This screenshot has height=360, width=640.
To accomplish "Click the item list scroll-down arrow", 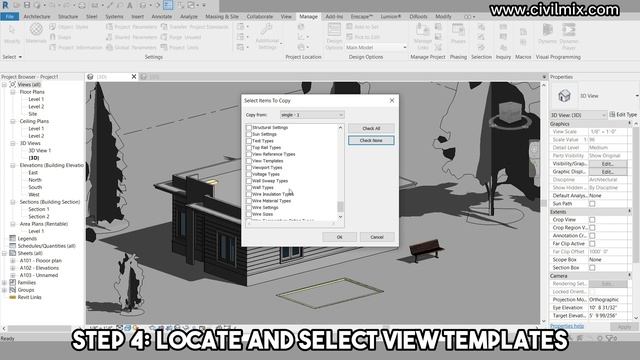I will (340, 217).
